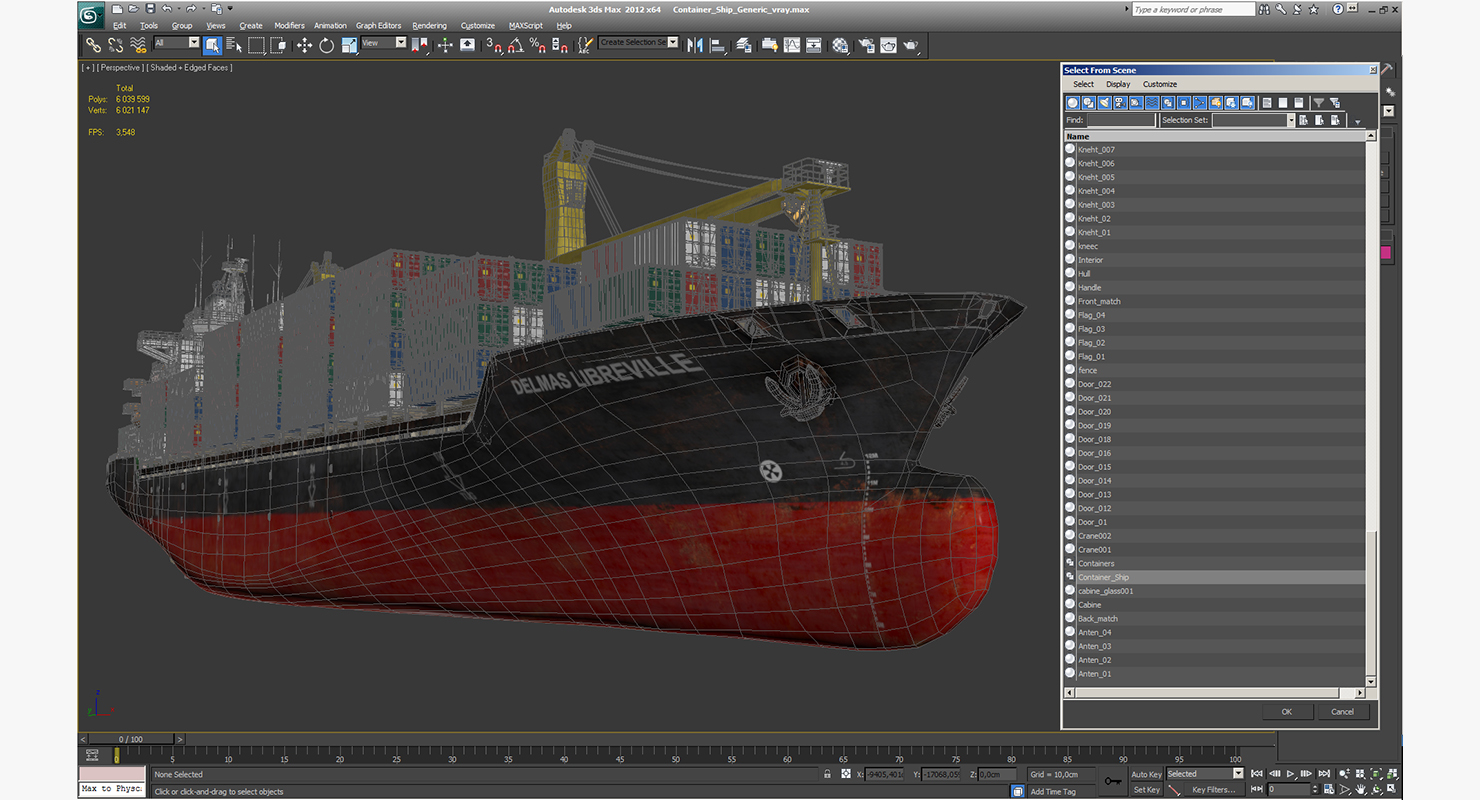This screenshot has height=800, width=1480.
Task: Toggle Angle Snap in main toolbar
Action: tap(516, 45)
